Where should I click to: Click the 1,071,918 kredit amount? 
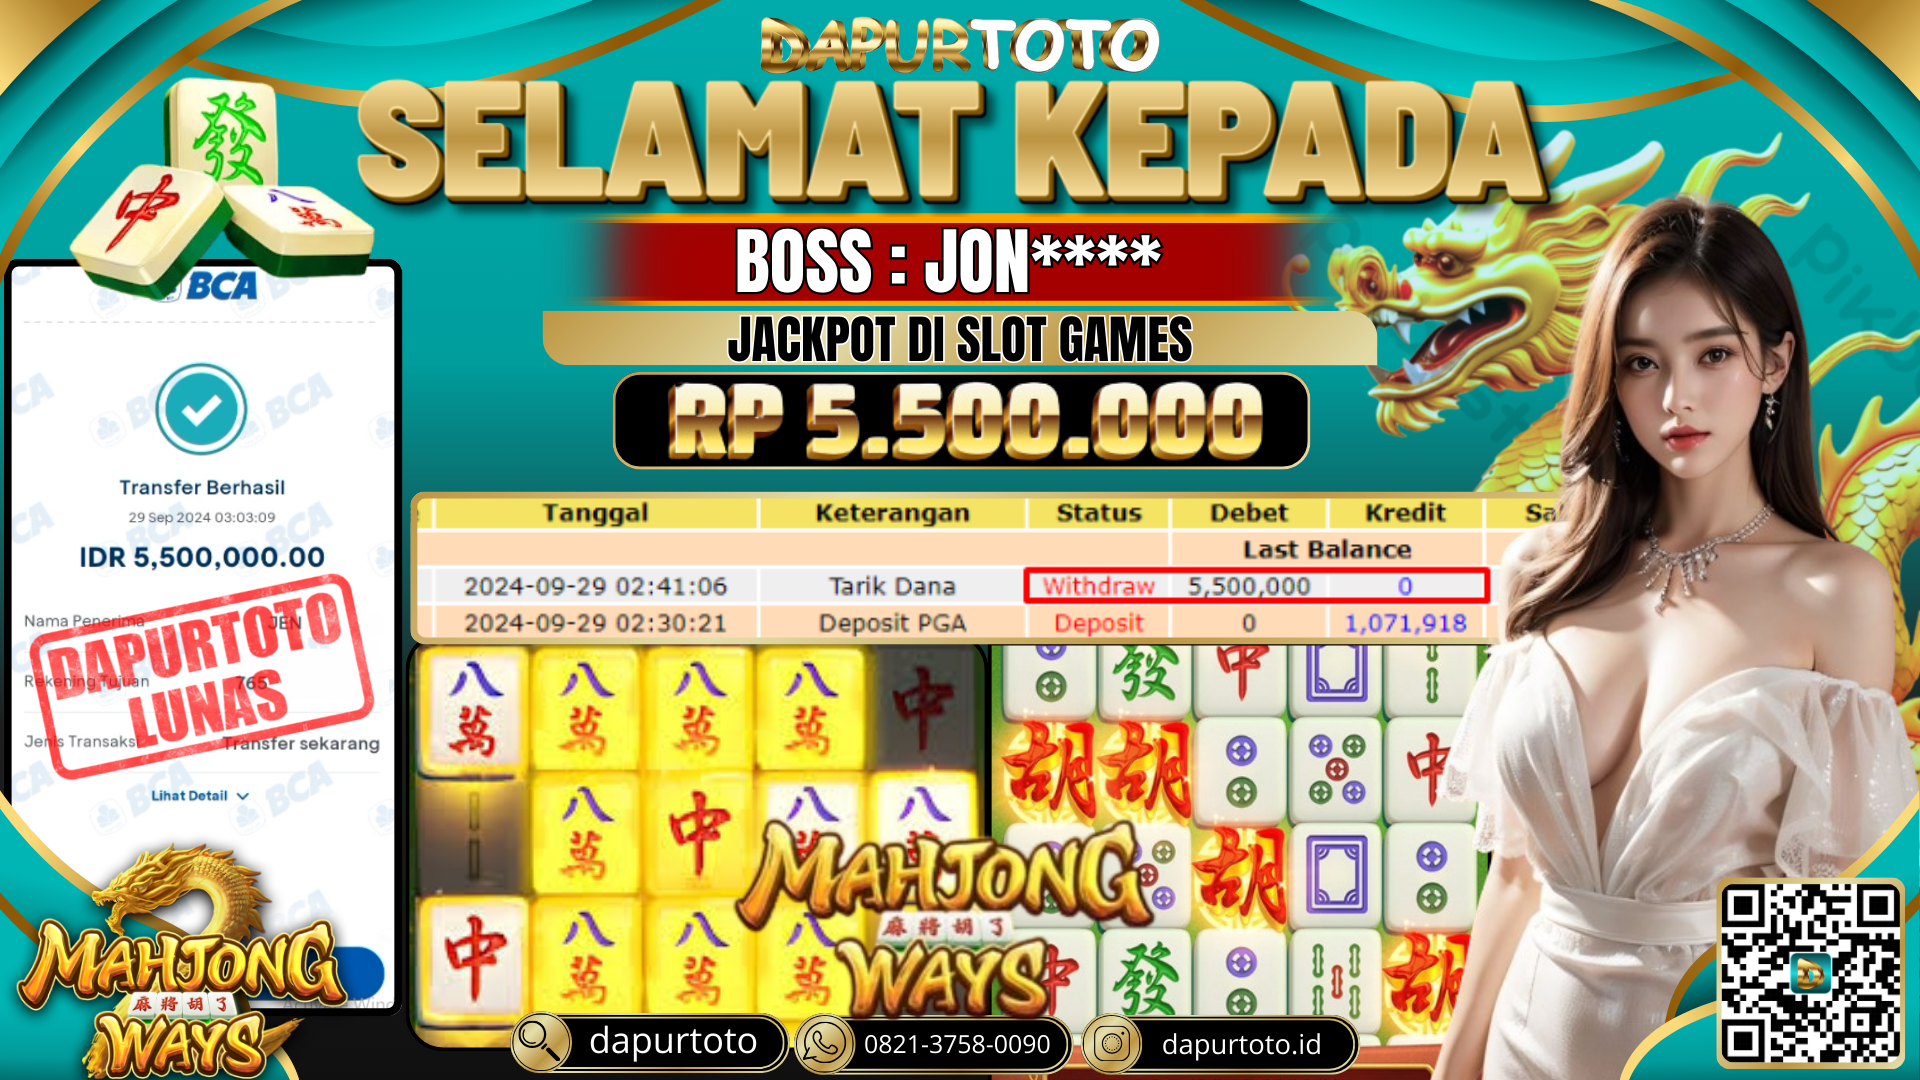(1405, 623)
